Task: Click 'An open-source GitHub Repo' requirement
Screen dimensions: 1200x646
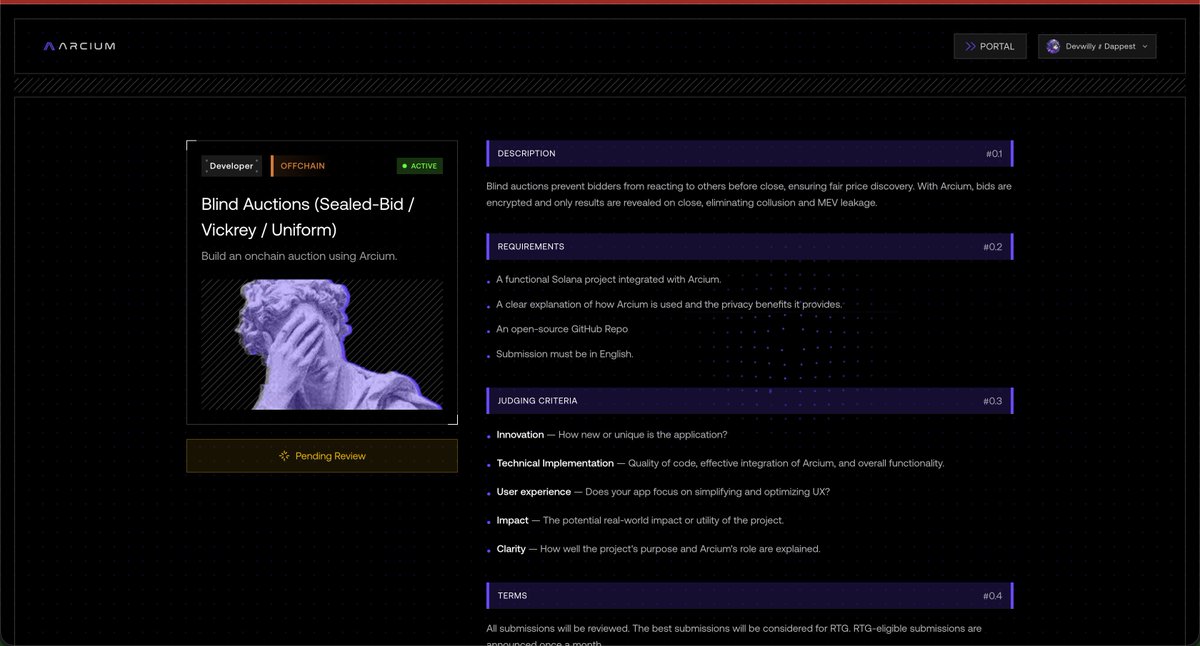Action: coord(562,329)
